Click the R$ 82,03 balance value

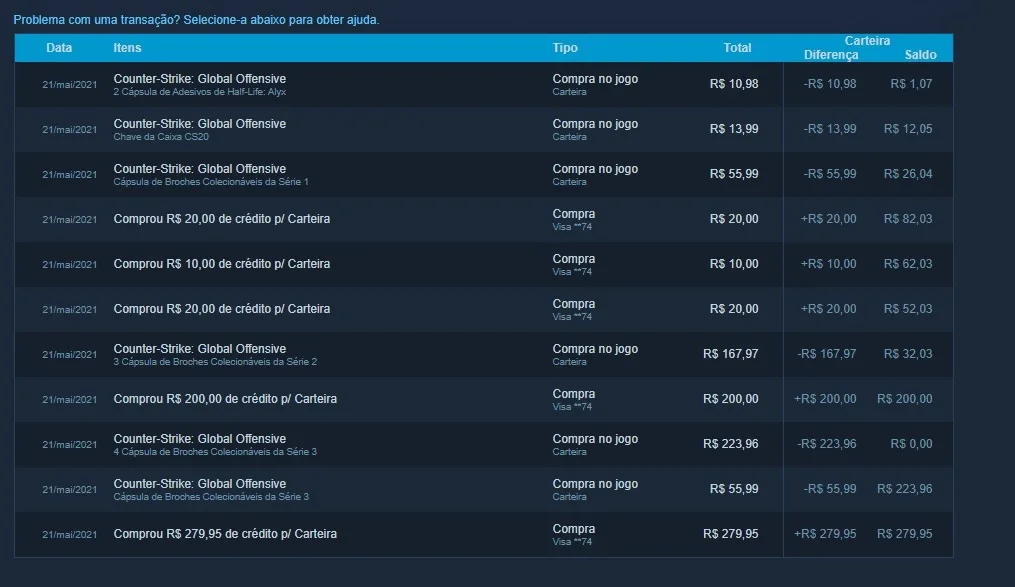908,219
